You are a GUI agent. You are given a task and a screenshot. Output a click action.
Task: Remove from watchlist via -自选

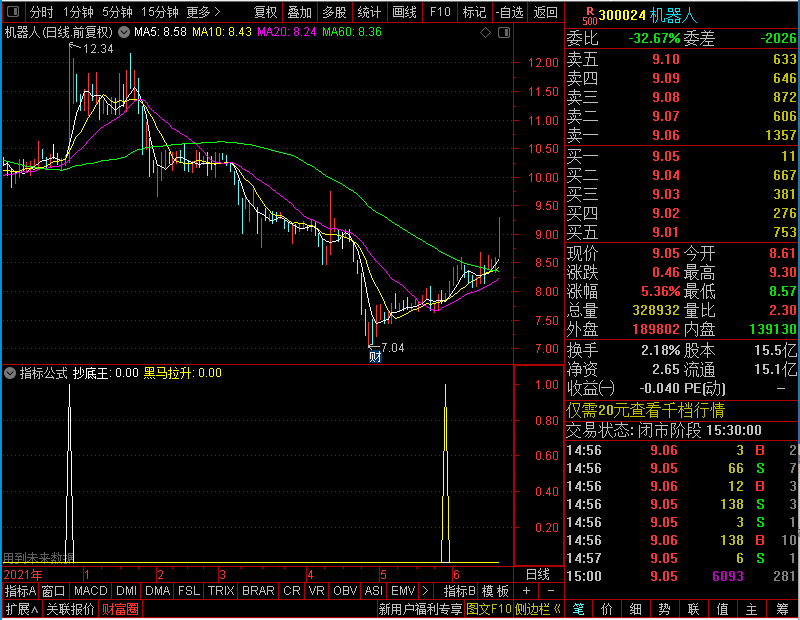(x=509, y=12)
